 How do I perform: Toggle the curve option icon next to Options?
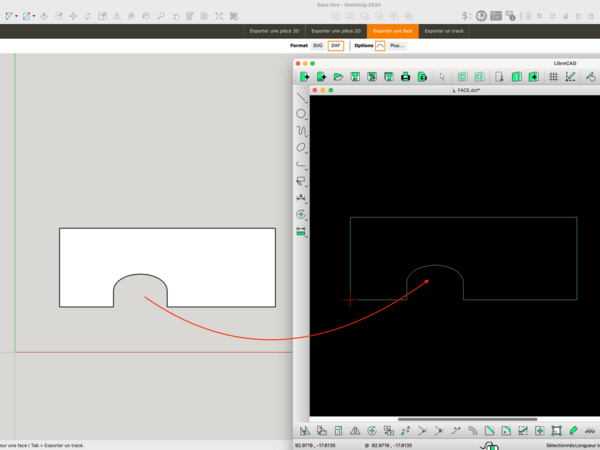click(380, 46)
